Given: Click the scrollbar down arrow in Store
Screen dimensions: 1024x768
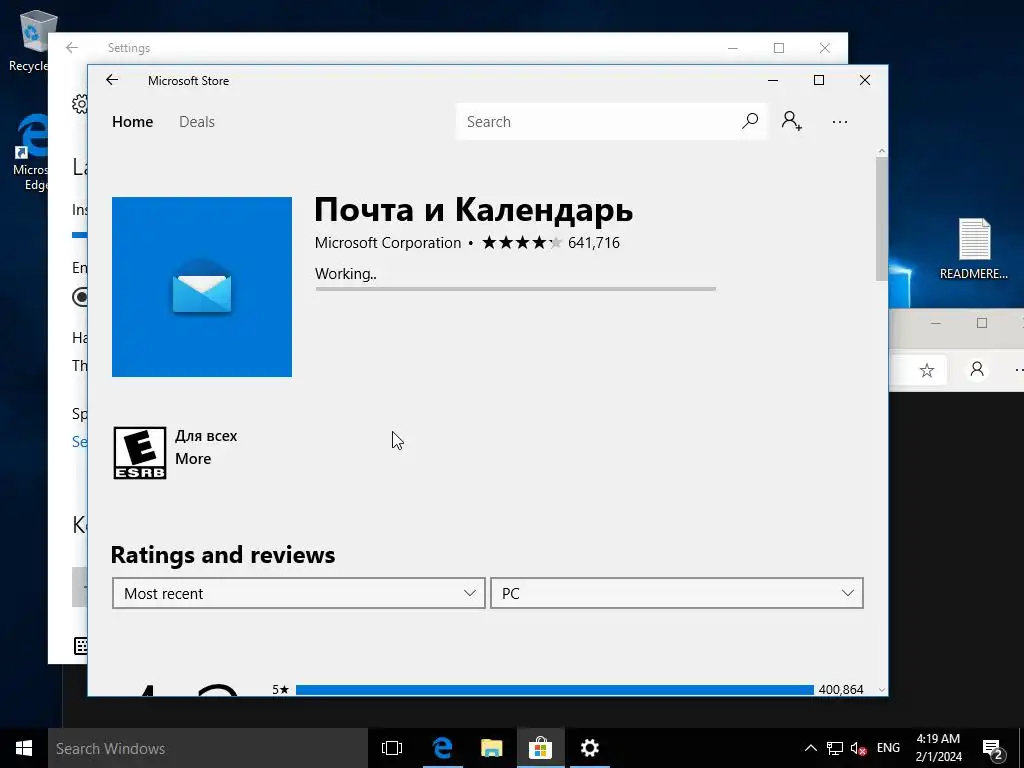Looking at the screenshot, I should 882,690.
